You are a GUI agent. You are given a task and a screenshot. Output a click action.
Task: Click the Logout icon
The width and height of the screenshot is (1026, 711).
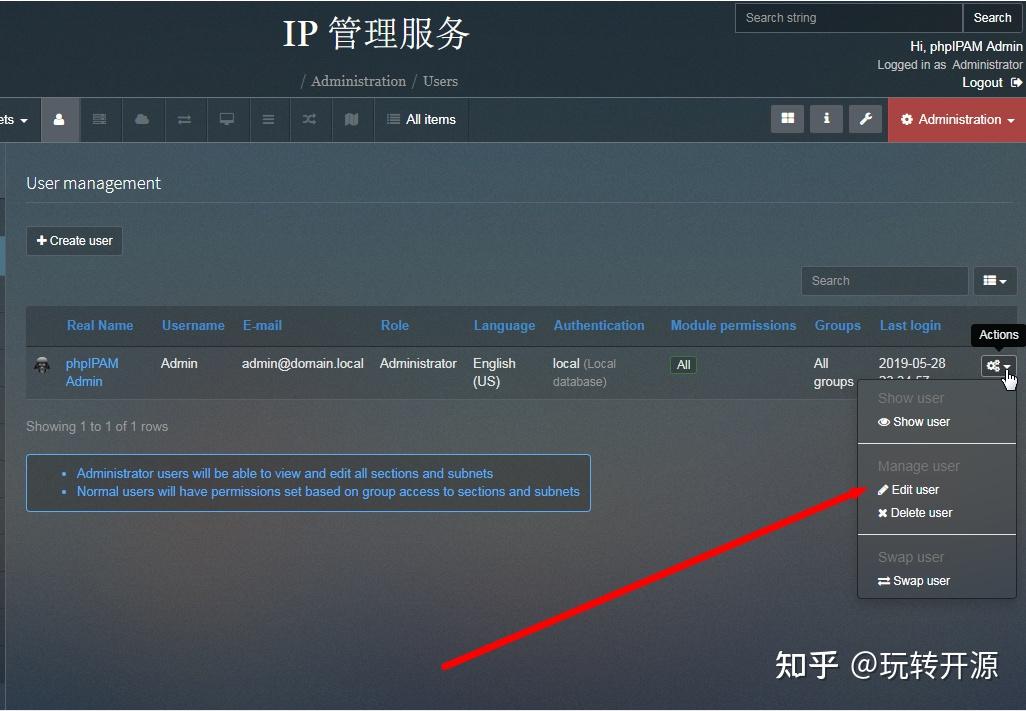[1017, 82]
